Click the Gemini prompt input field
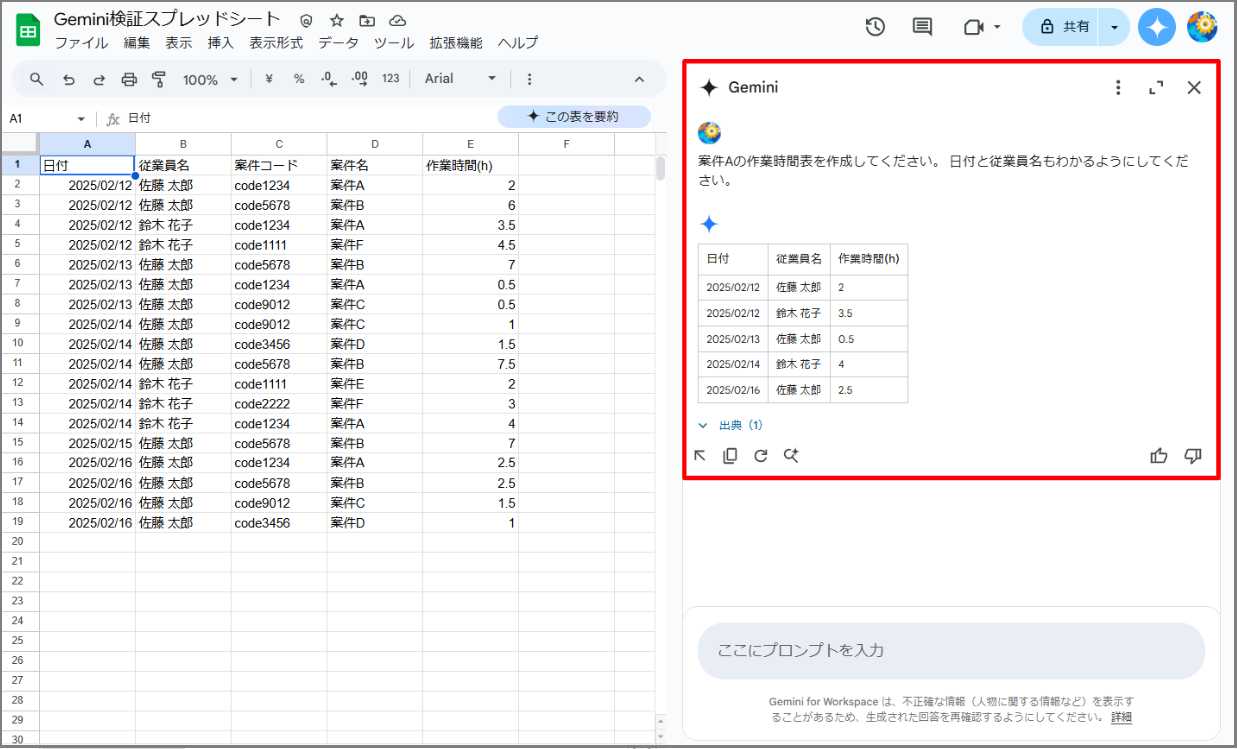This screenshot has height=749, width=1237. pyautogui.click(x=951, y=650)
